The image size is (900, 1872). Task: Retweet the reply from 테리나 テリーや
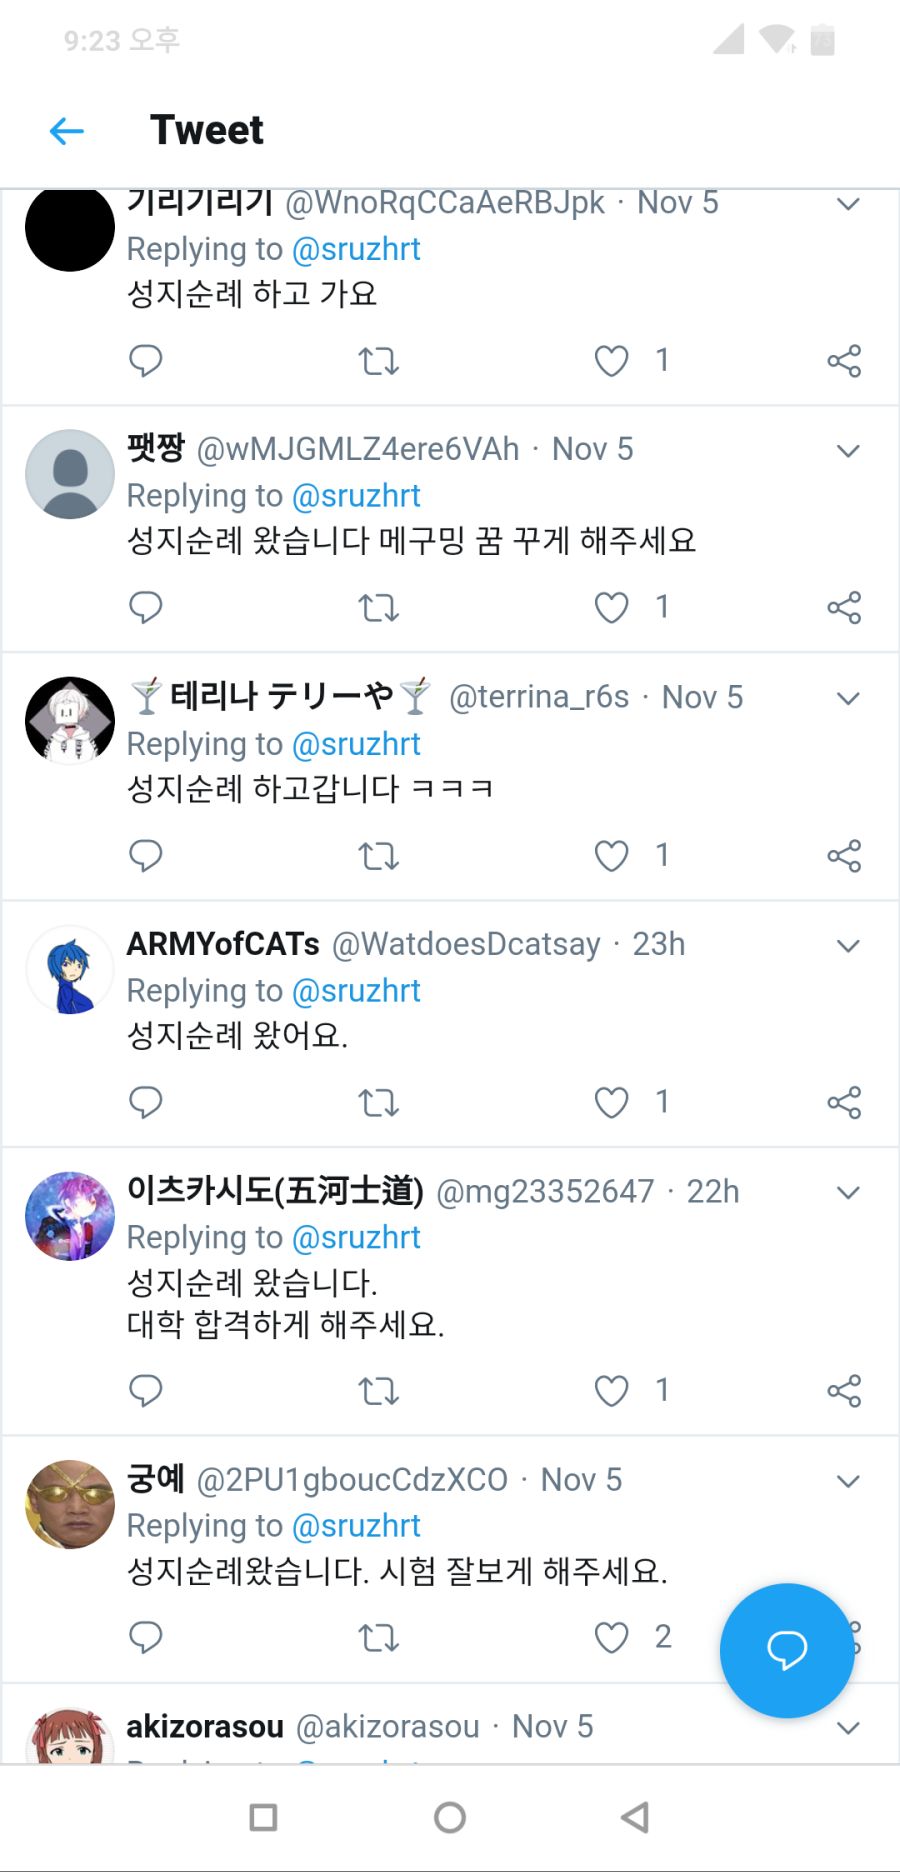click(378, 855)
